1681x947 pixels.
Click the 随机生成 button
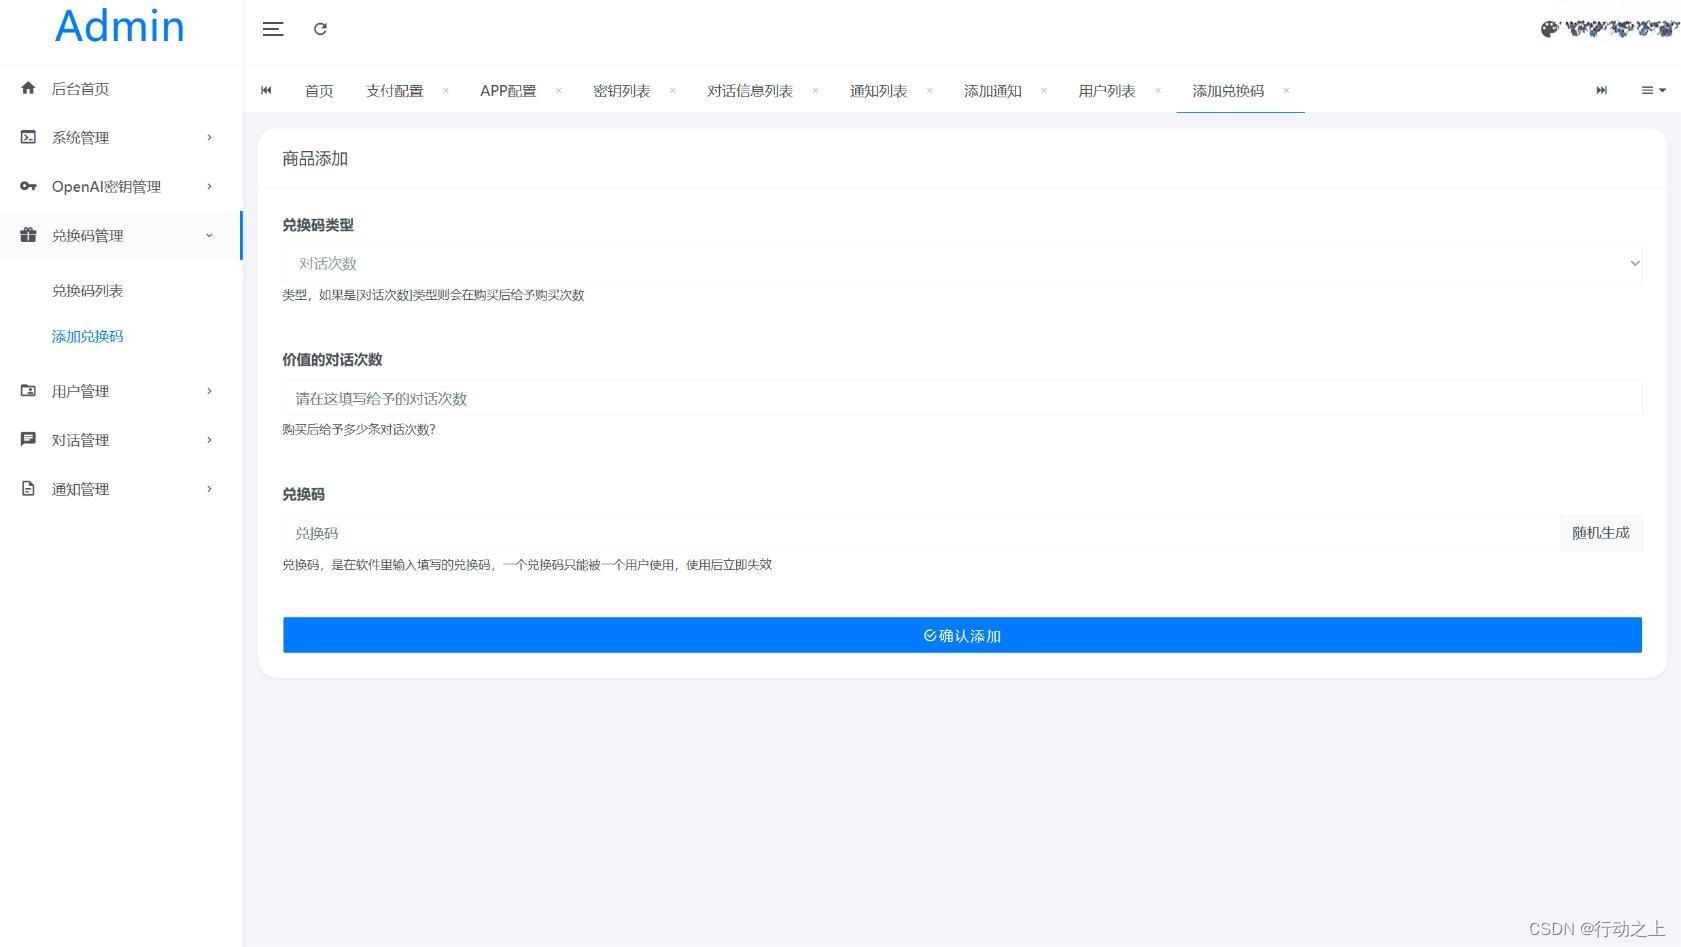pyautogui.click(x=1600, y=533)
